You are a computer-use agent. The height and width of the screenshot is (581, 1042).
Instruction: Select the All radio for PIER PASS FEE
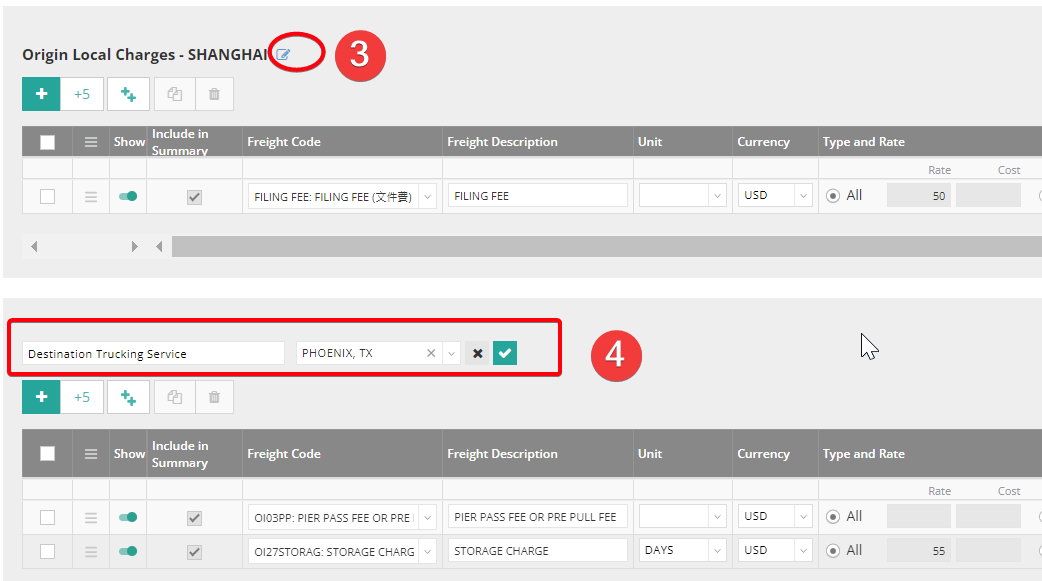[833, 516]
